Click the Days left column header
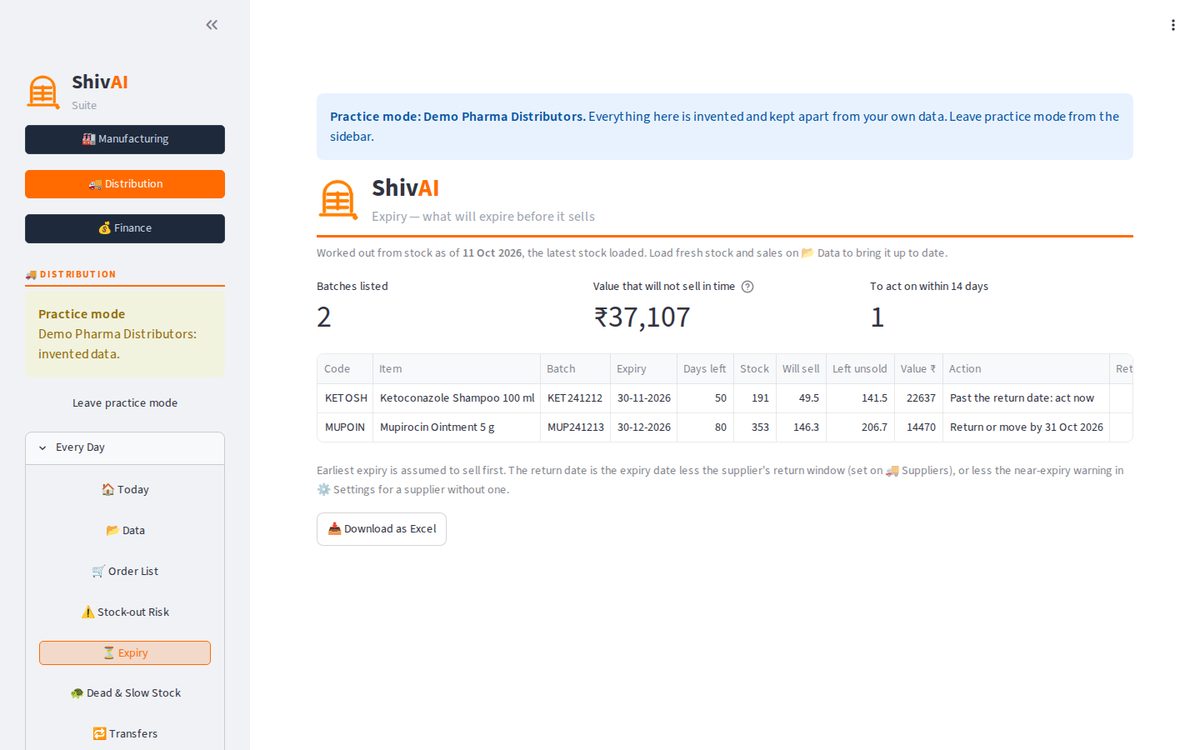The height and width of the screenshot is (750, 1200). 705,369
